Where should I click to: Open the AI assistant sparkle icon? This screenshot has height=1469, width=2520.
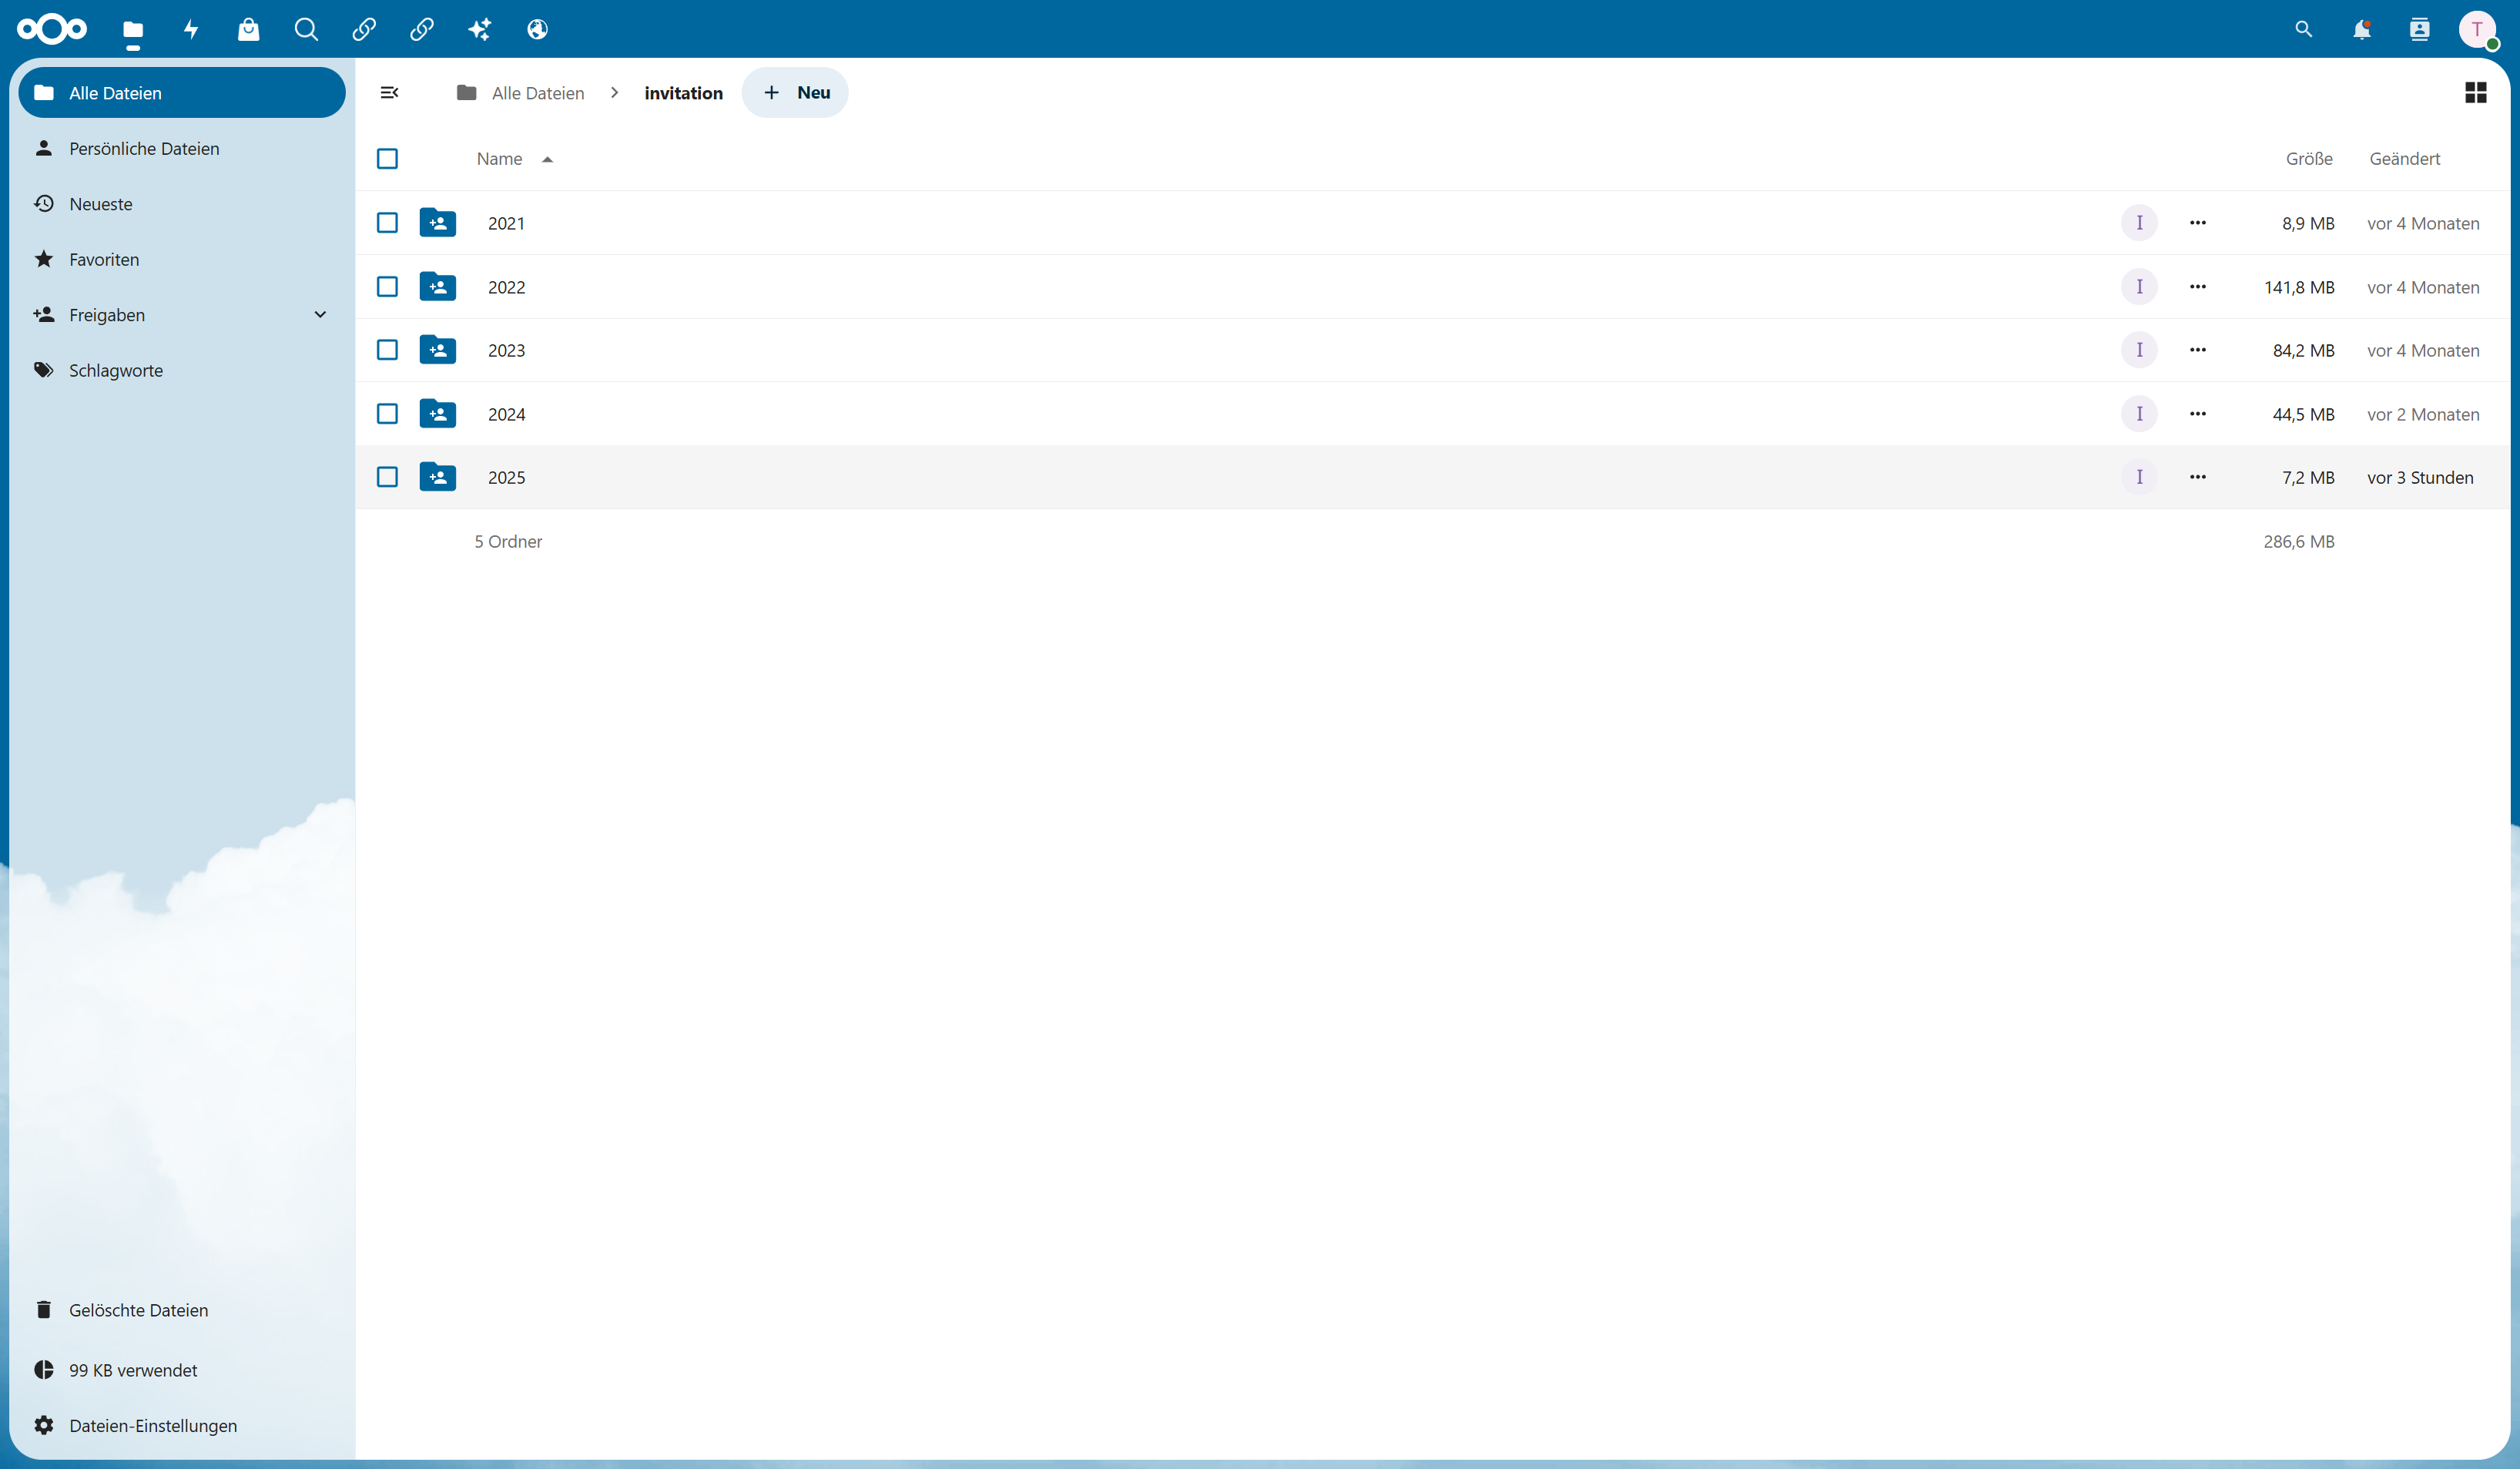tap(480, 29)
